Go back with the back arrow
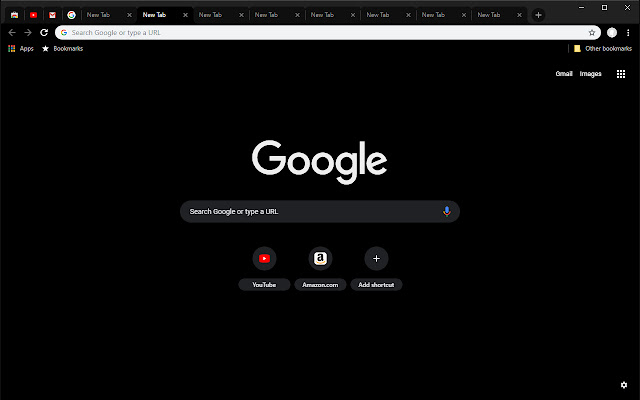Image resolution: width=640 pixels, height=400 pixels. pyautogui.click(x=12, y=33)
